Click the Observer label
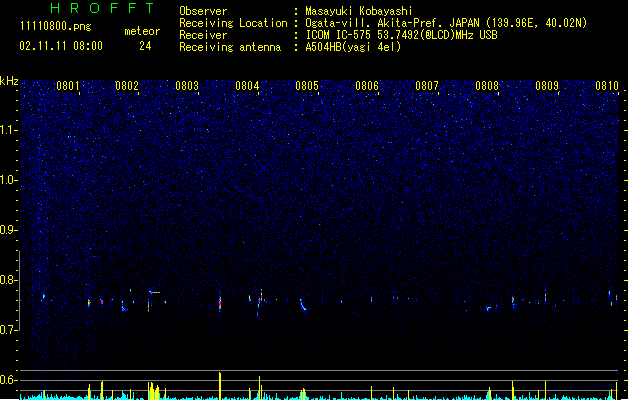 pyautogui.click(x=203, y=11)
